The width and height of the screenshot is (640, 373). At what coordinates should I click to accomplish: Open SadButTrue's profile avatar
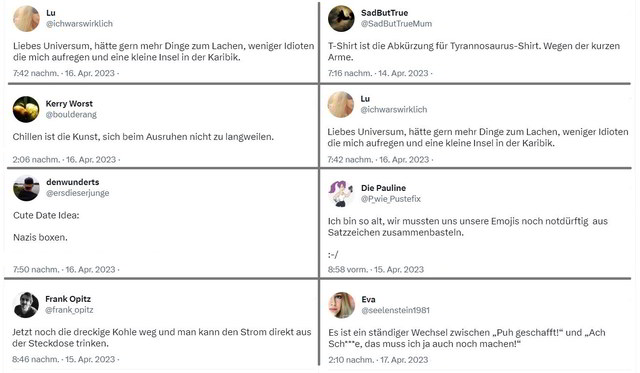tap(341, 18)
